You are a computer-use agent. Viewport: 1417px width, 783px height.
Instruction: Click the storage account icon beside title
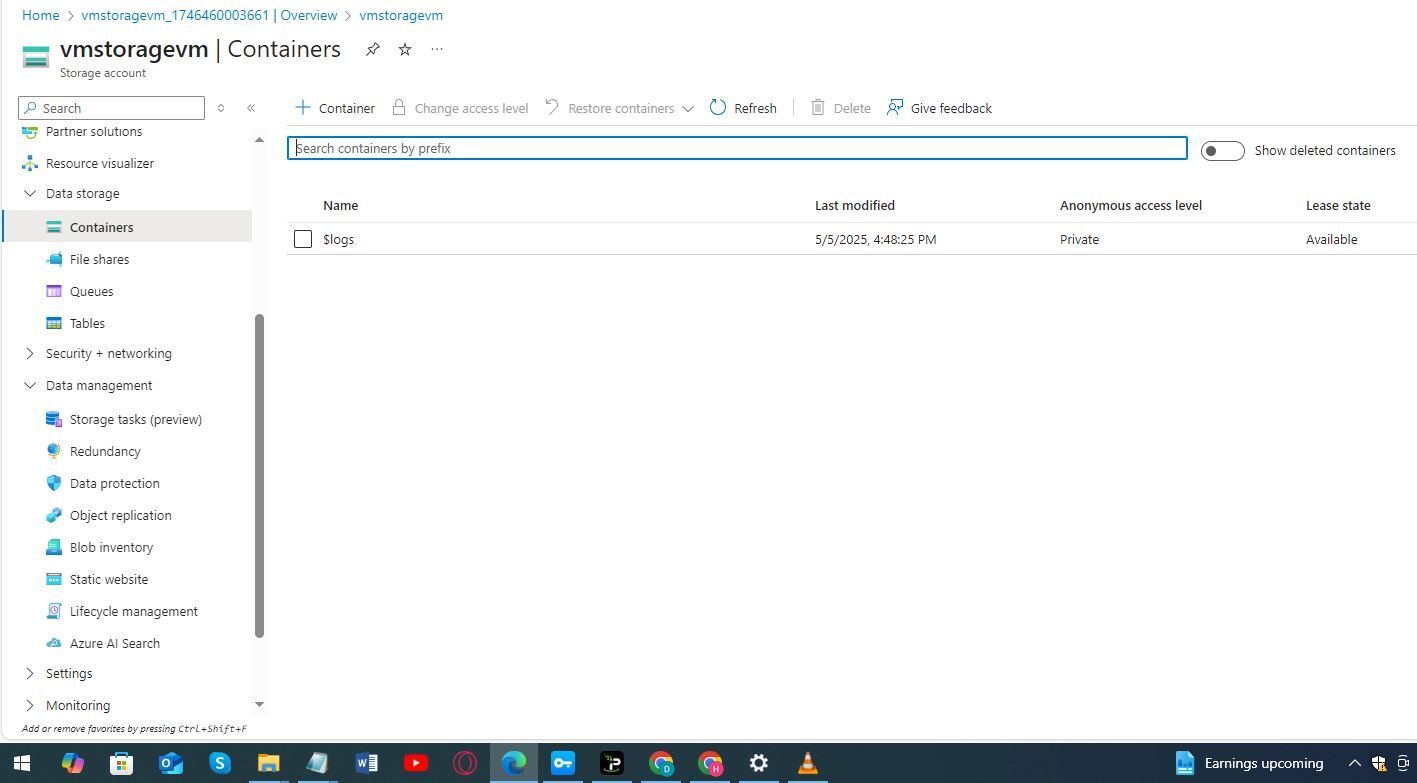click(x=36, y=57)
